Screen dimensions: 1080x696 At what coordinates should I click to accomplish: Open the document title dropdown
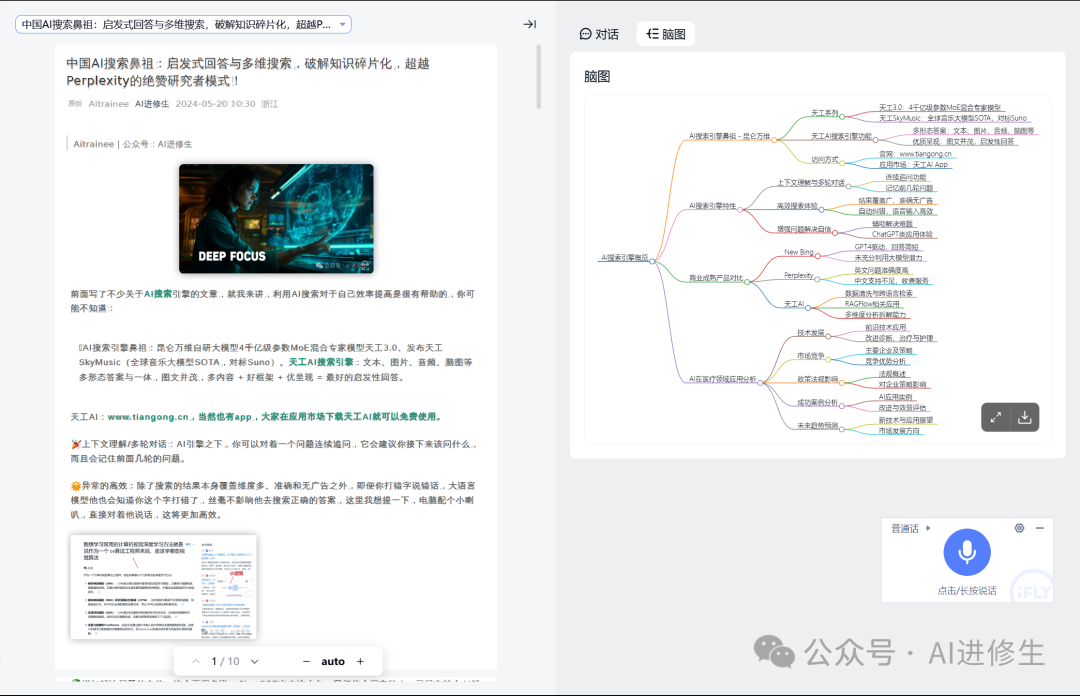point(343,25)
